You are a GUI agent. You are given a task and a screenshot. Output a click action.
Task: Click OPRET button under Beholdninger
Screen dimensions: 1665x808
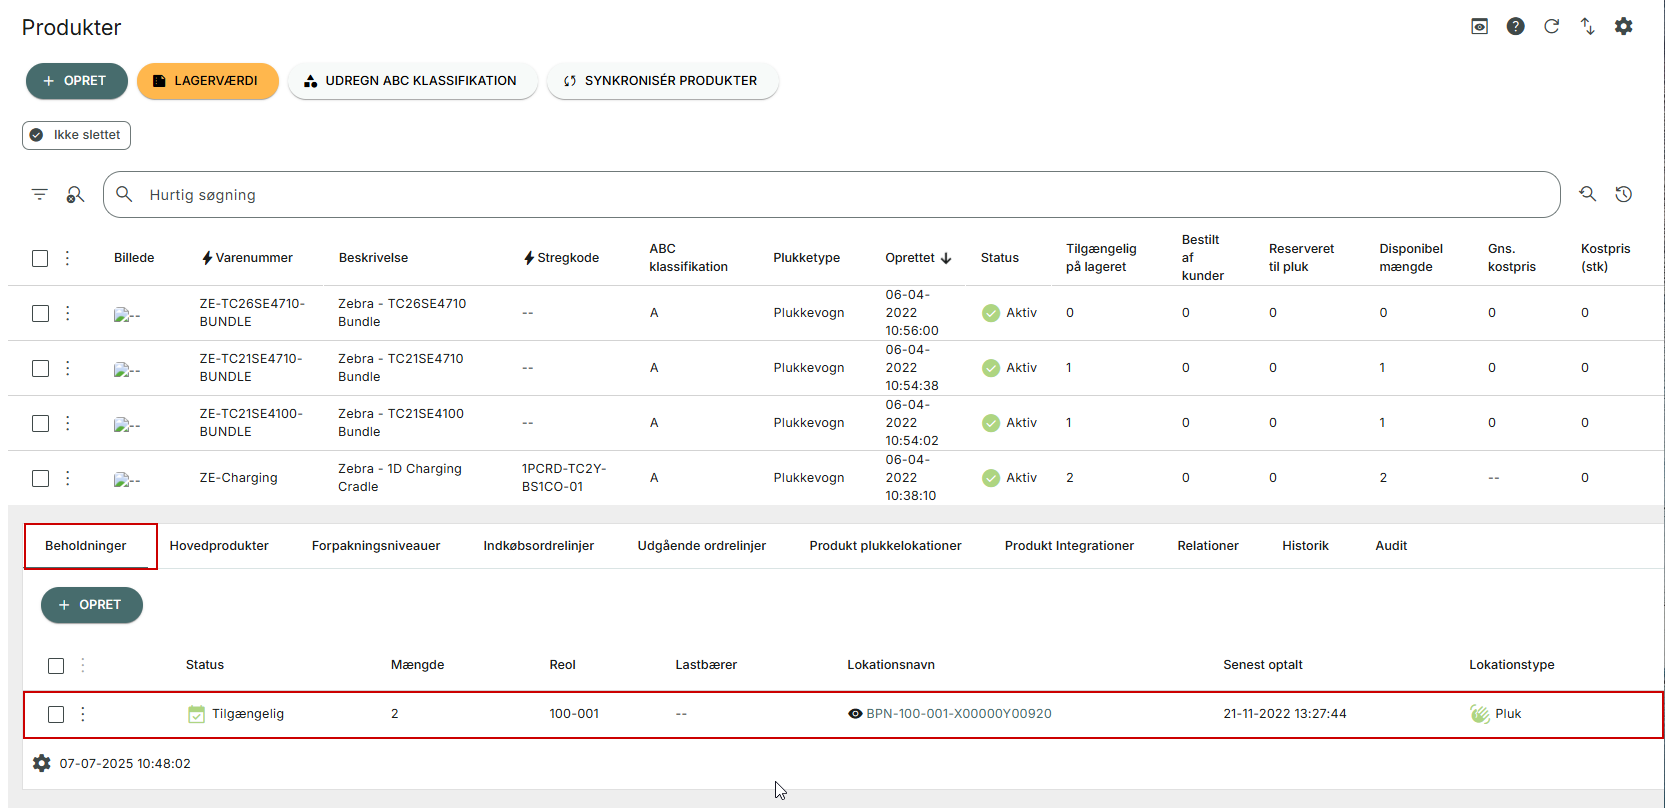92,605
